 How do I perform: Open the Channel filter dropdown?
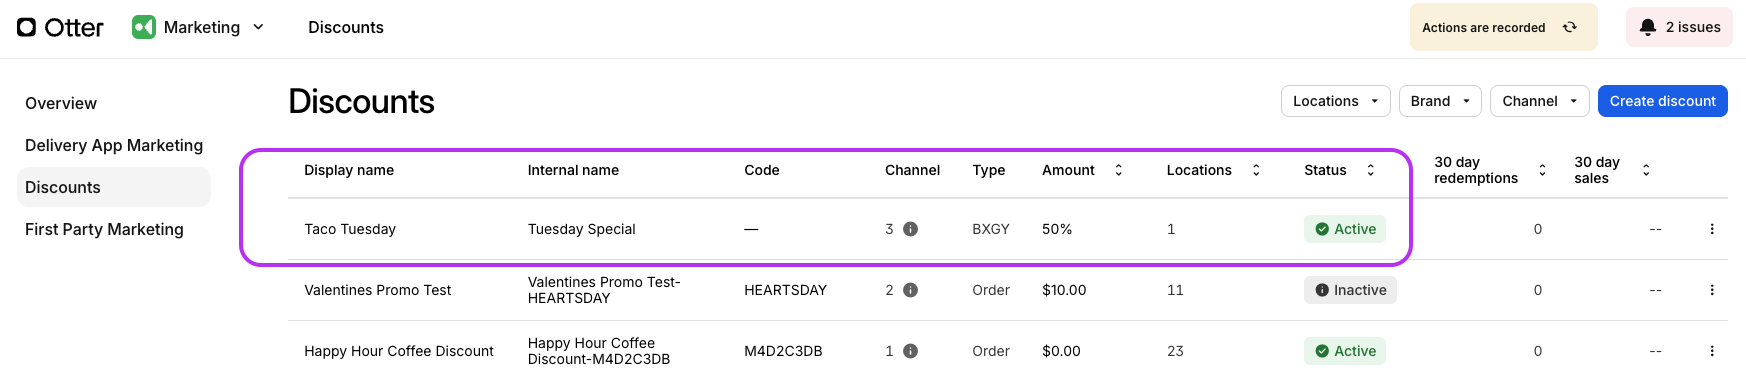[1539, 101]
